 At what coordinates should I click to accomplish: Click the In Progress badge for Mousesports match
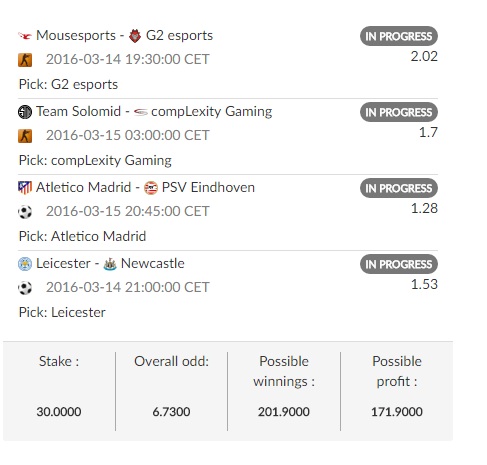(399, 36)
